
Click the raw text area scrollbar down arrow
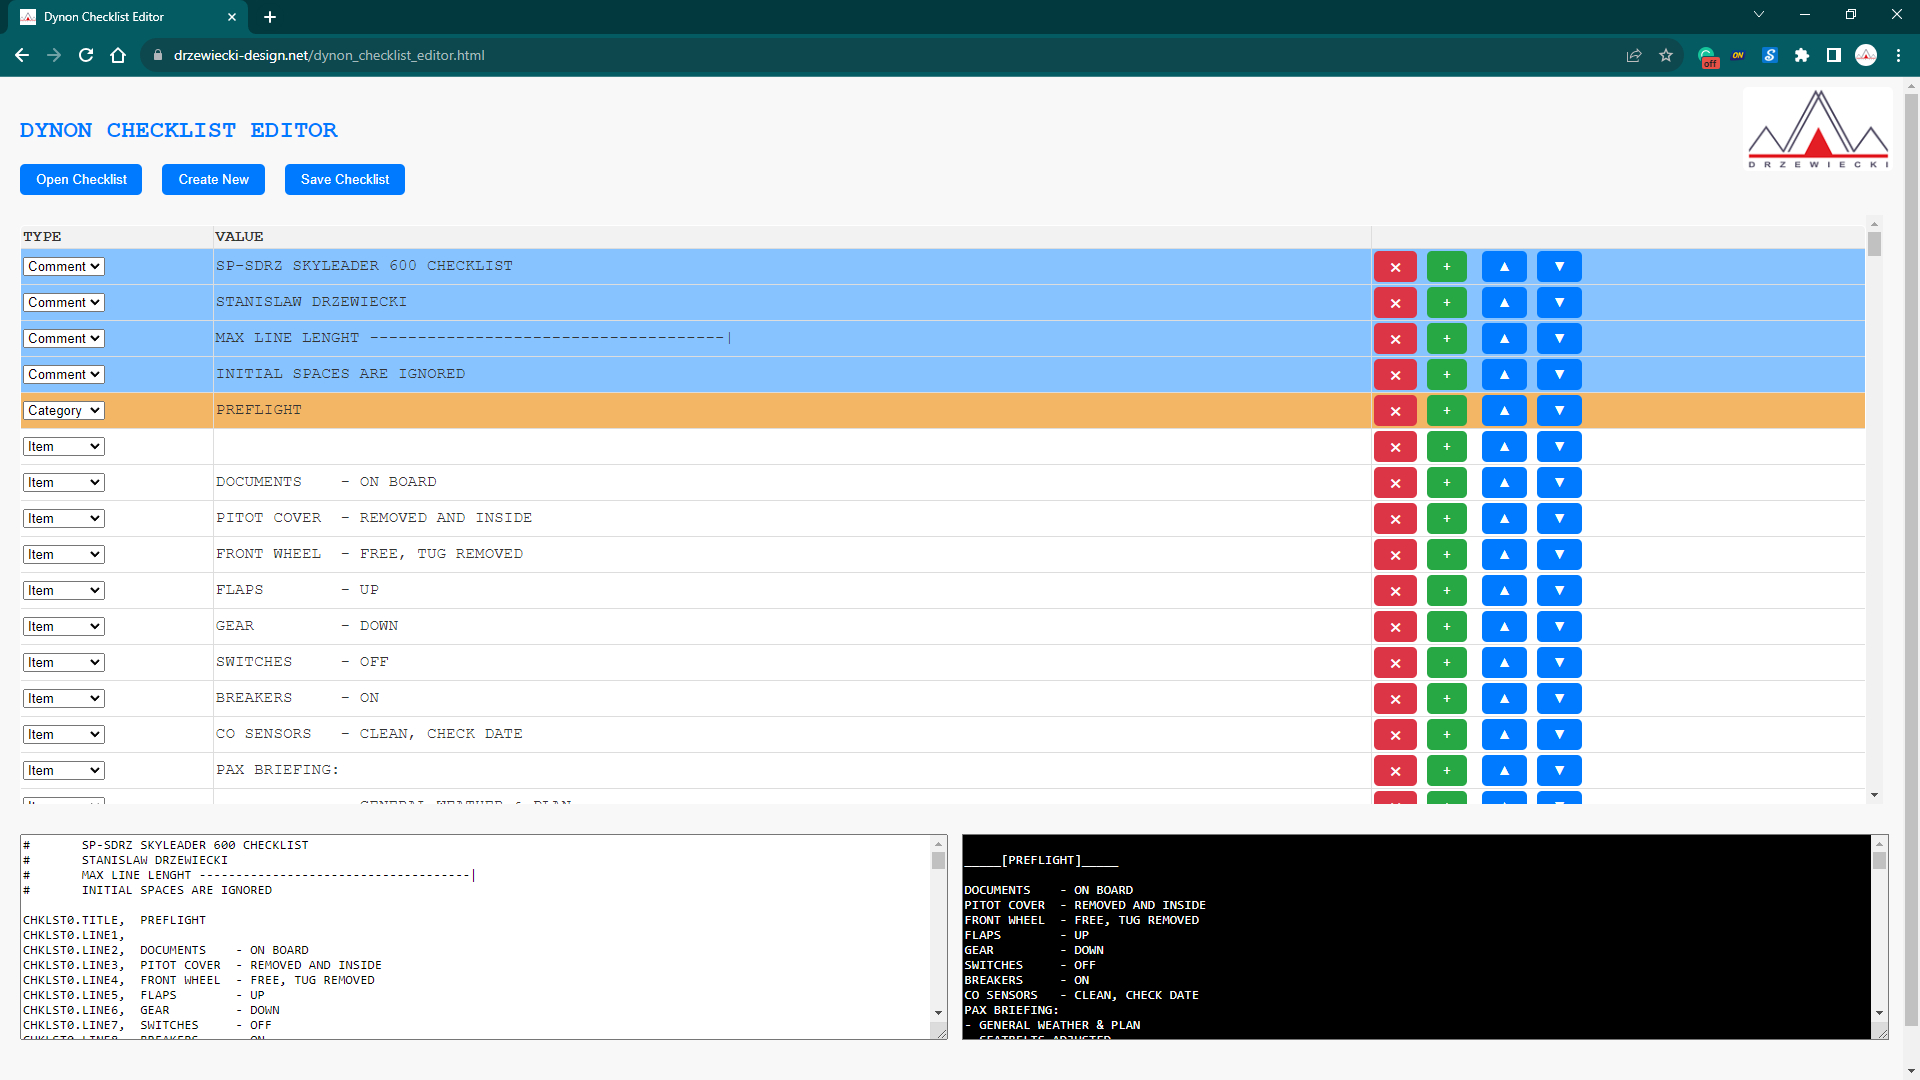(x=938, y=1013)
